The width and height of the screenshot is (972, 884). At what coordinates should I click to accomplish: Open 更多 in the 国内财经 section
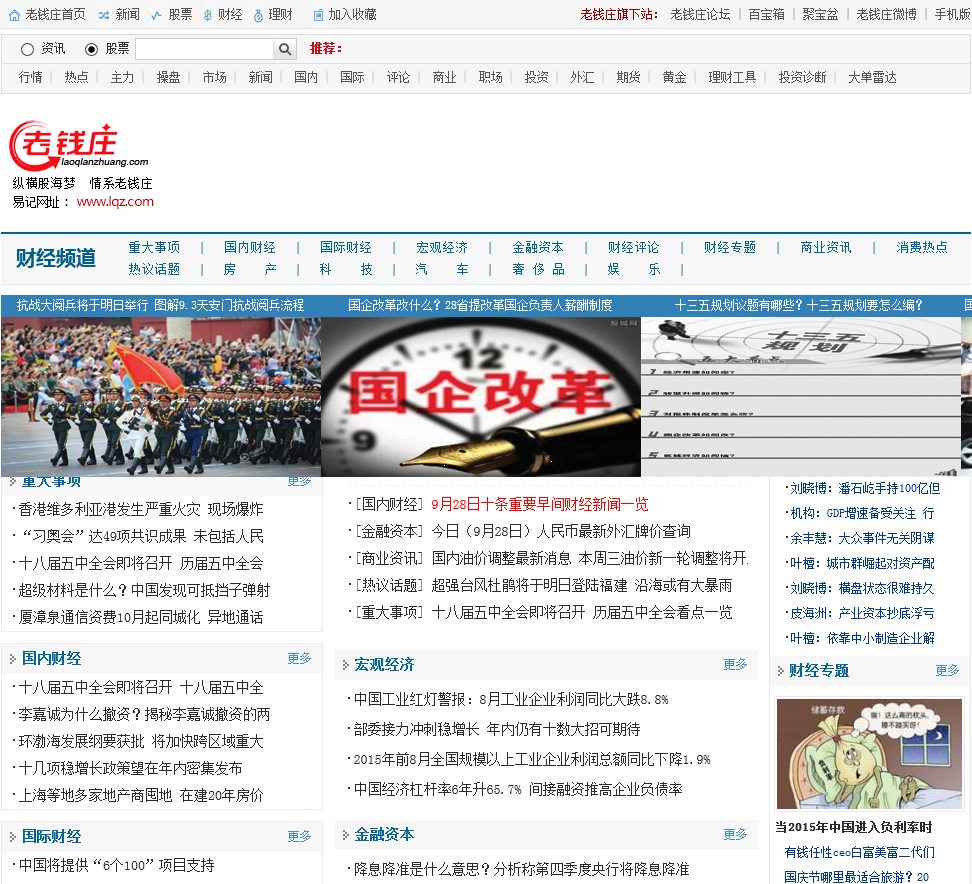(299, 658)
